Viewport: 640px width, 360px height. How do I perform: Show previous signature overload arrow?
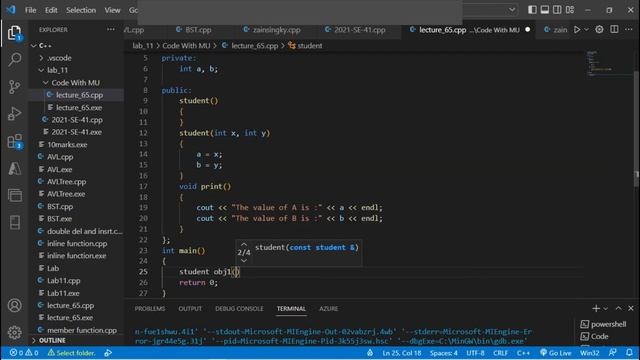point(244,244)
